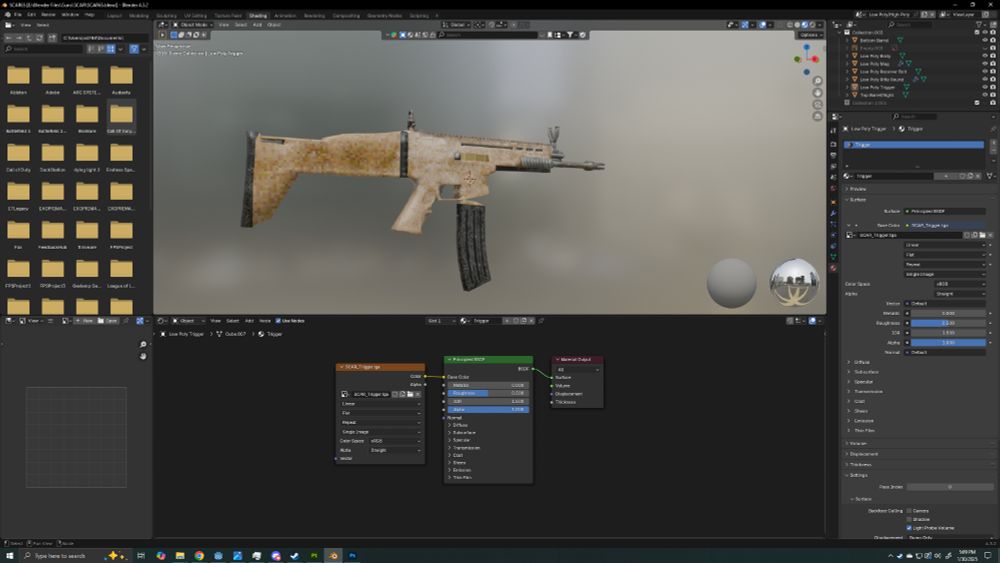Screen dimensions: 1000x563
Task: Enable Backface Culling Shadow checkbox
Action: [909, 519]
